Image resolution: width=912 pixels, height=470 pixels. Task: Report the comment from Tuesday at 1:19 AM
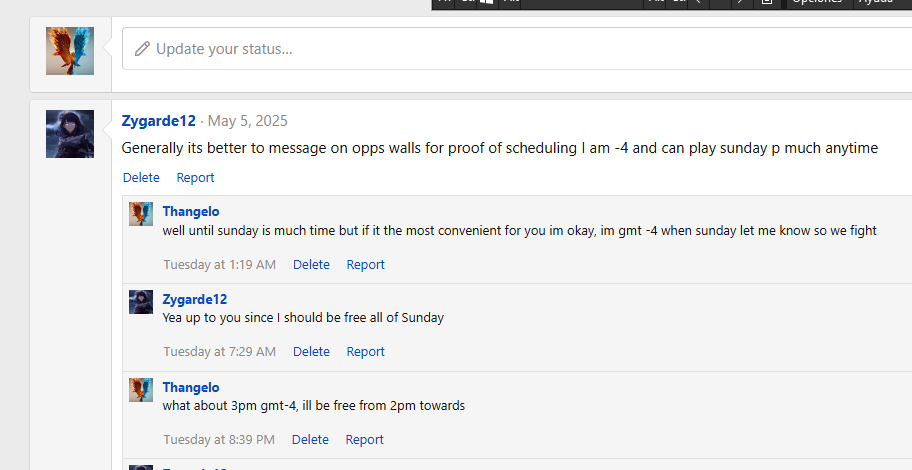click(x=365, y=265)
